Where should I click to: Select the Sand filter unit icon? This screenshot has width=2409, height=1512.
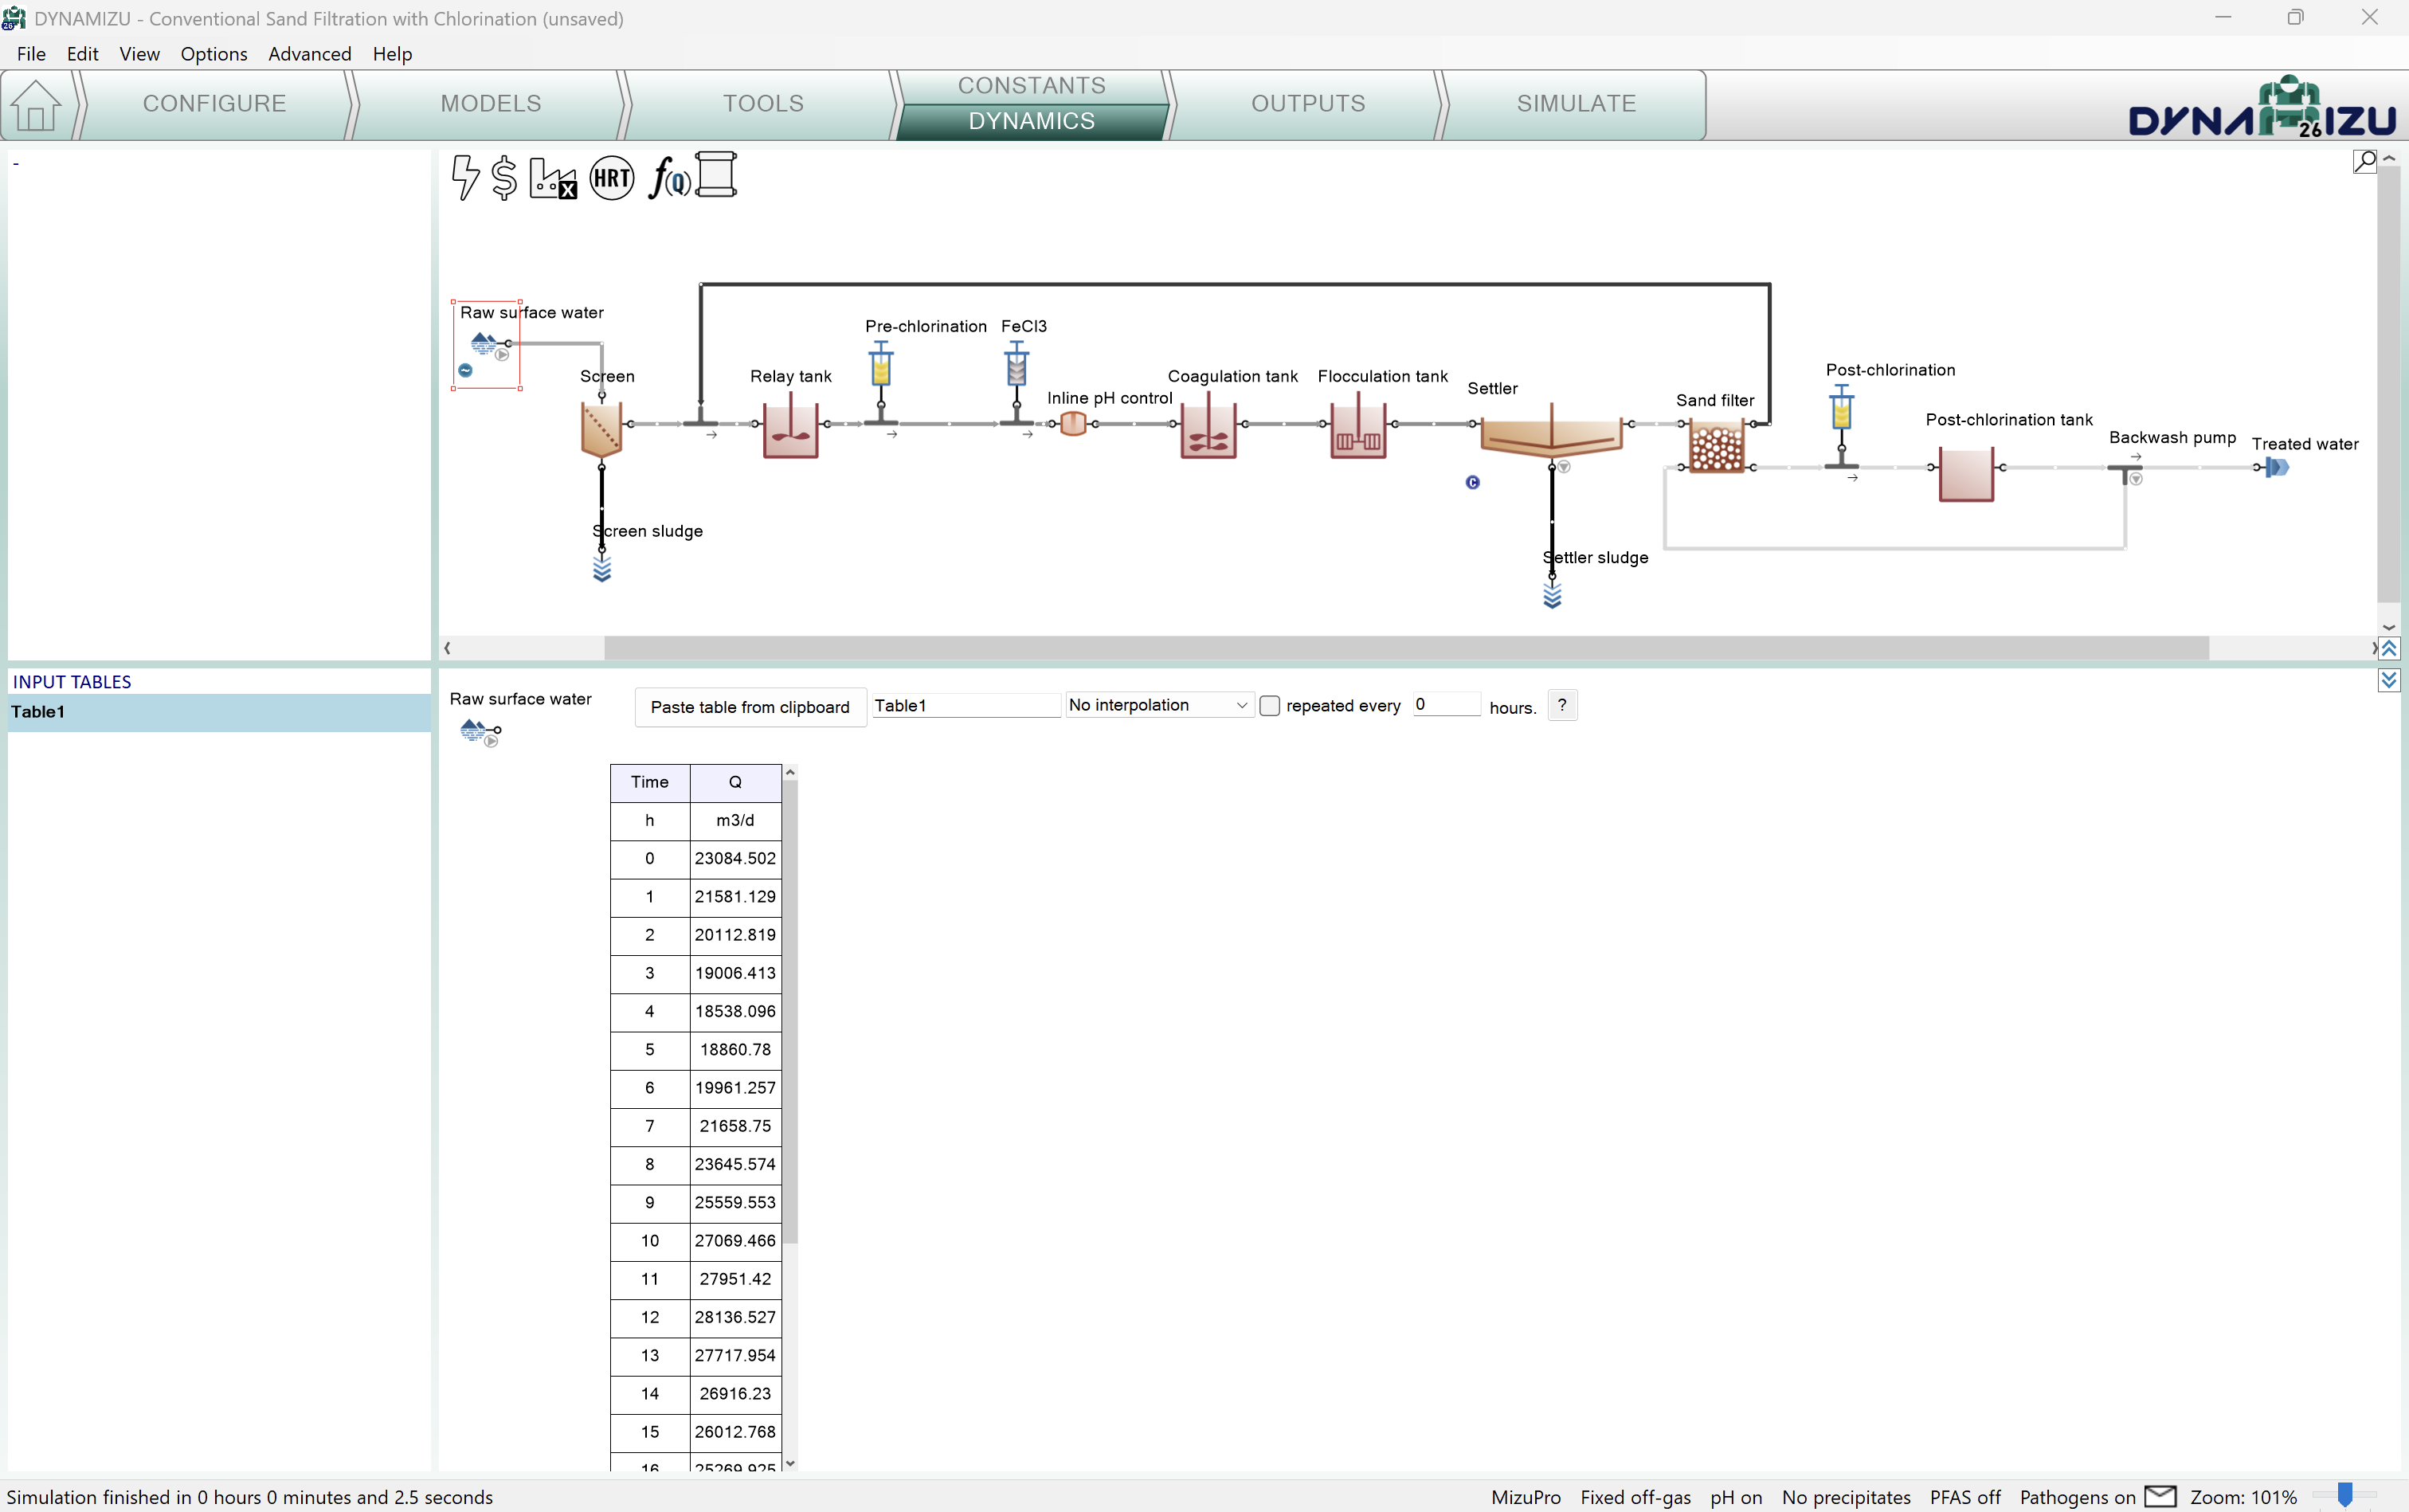(1716, 446)
